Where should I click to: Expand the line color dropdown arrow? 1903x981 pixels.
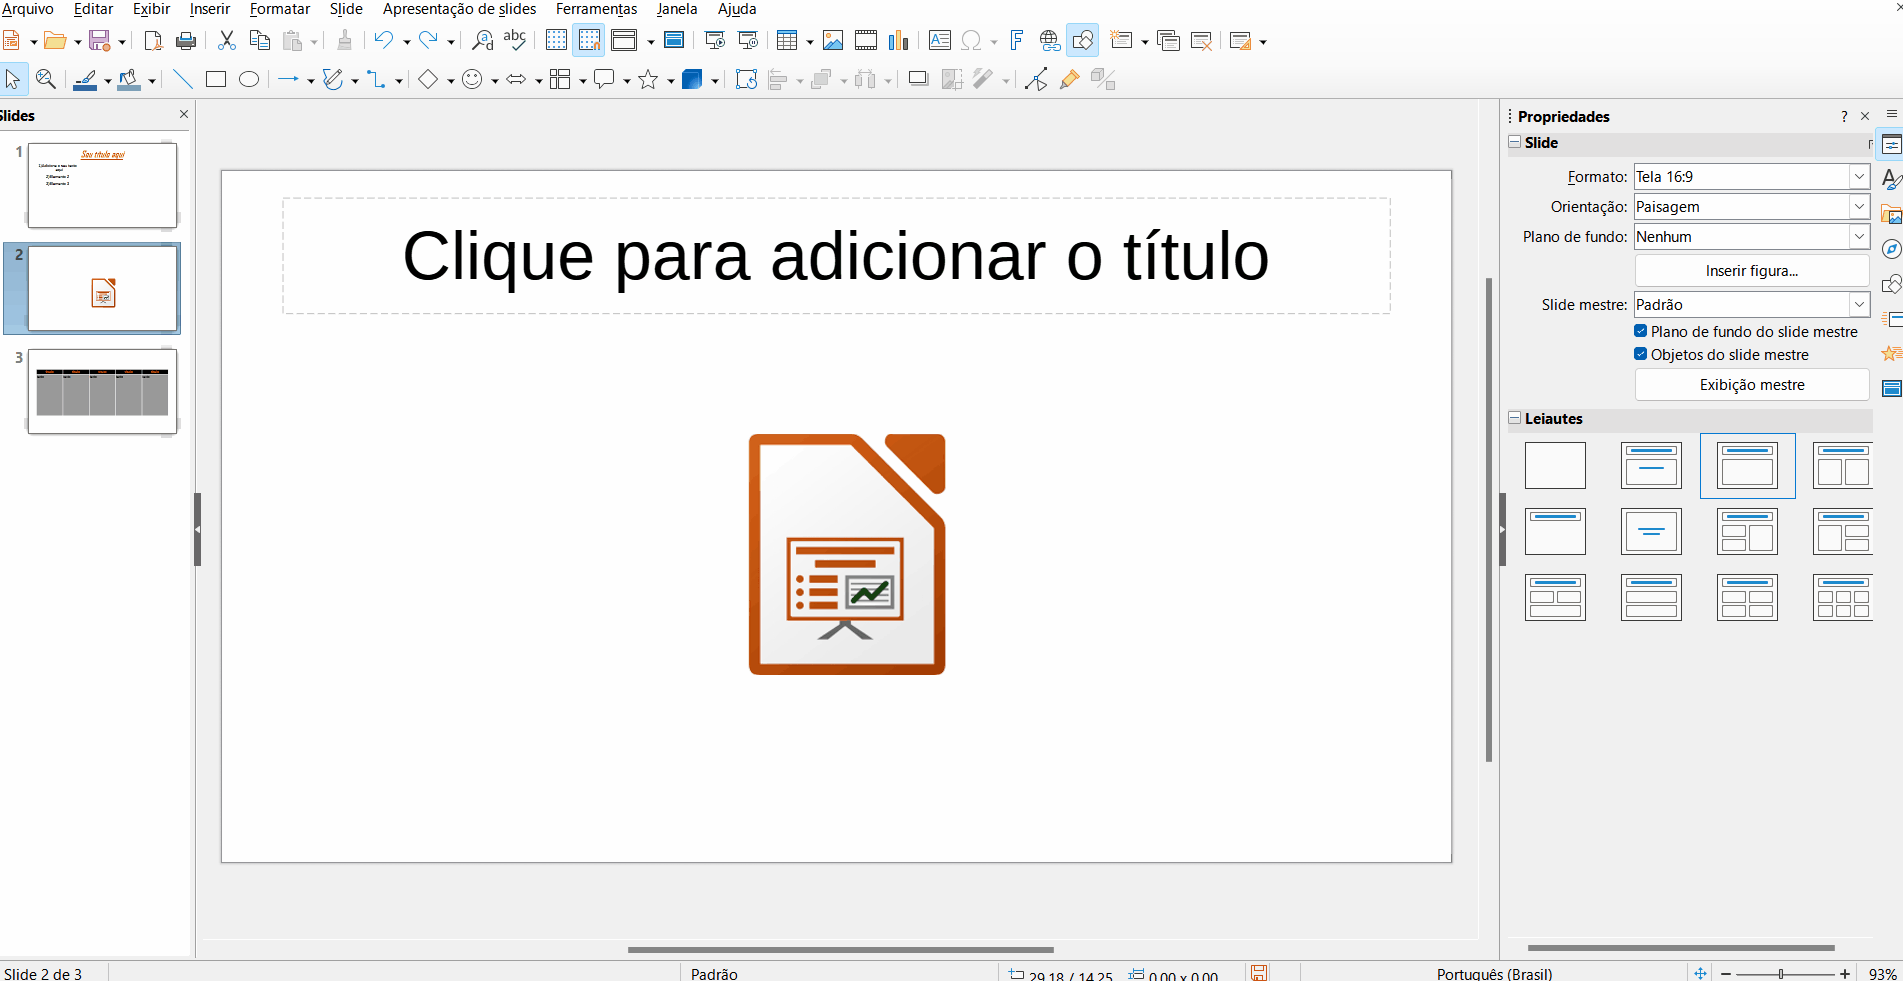tap(107, 80)
